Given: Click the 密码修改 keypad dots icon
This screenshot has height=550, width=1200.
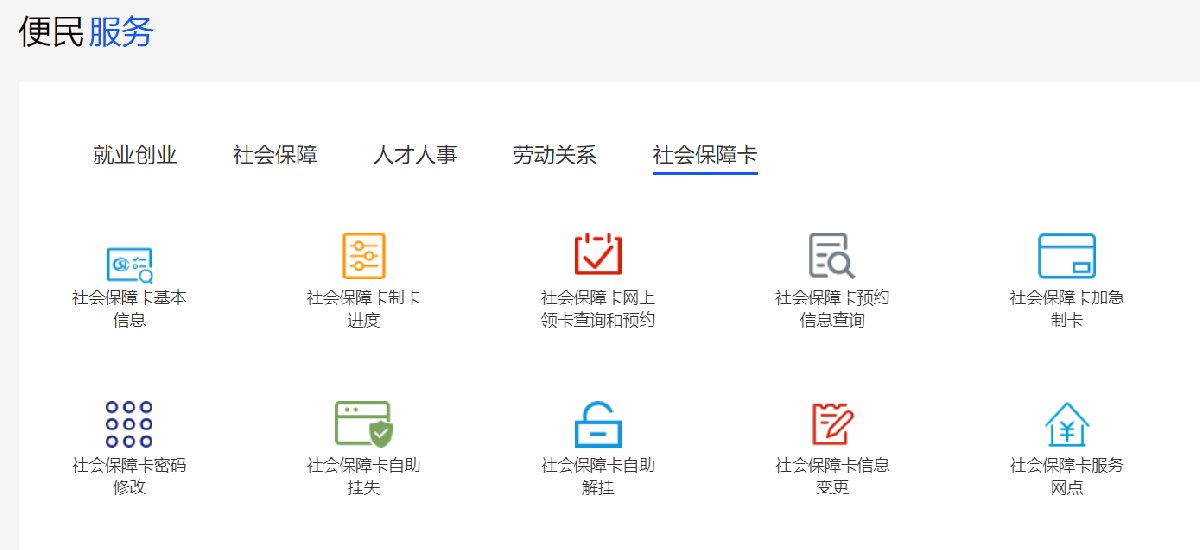Looking at the screenshot, I should coord(130,424).
